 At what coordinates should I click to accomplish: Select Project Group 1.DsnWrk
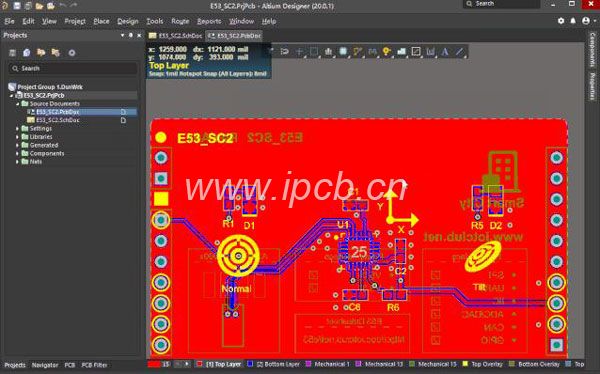50,87
